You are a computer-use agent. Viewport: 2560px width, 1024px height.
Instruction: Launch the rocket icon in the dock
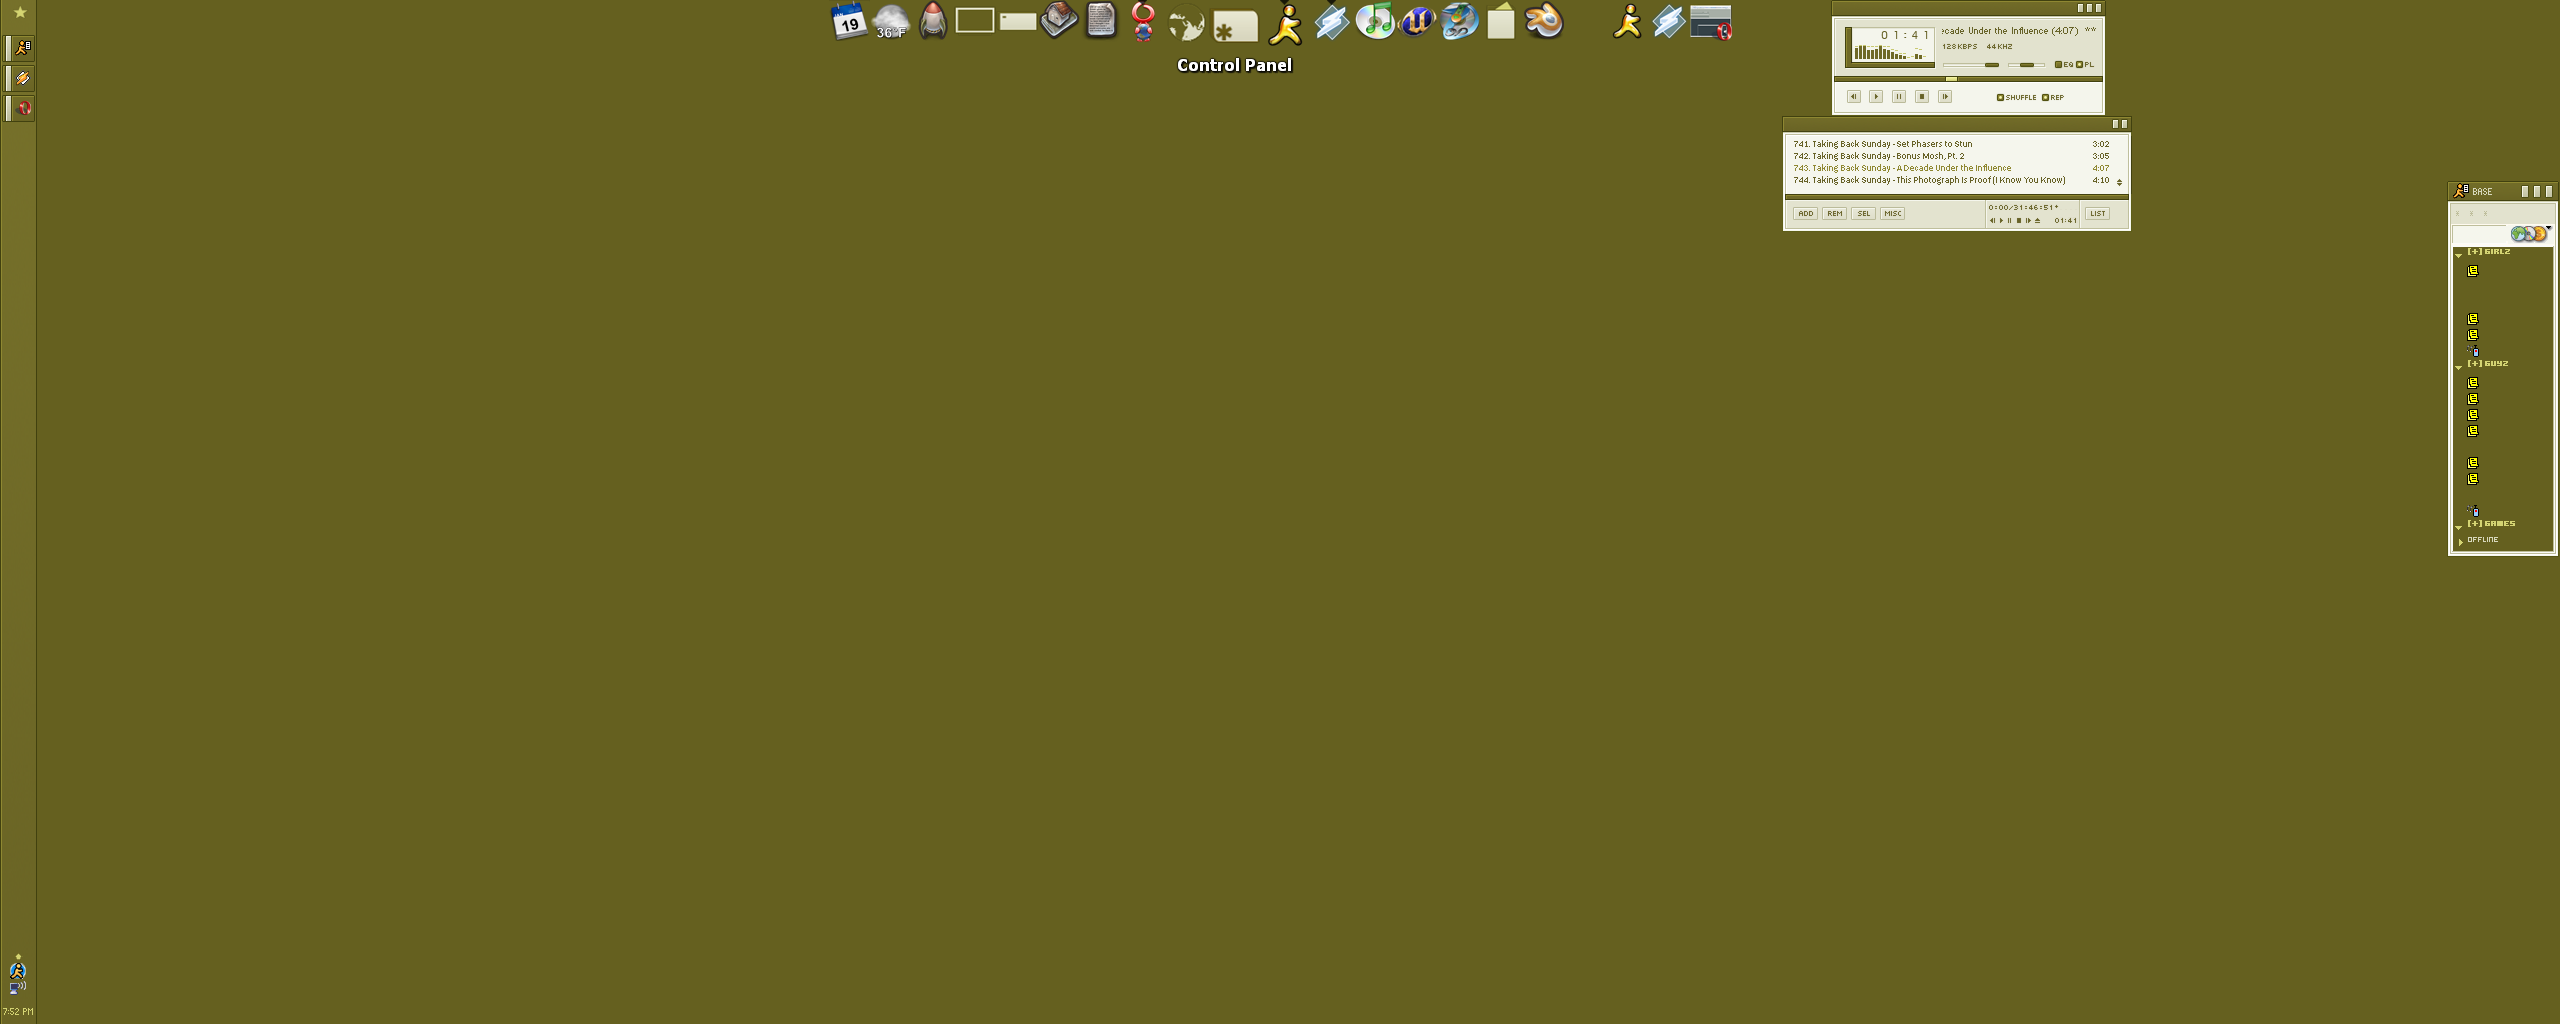click(932, 21)
